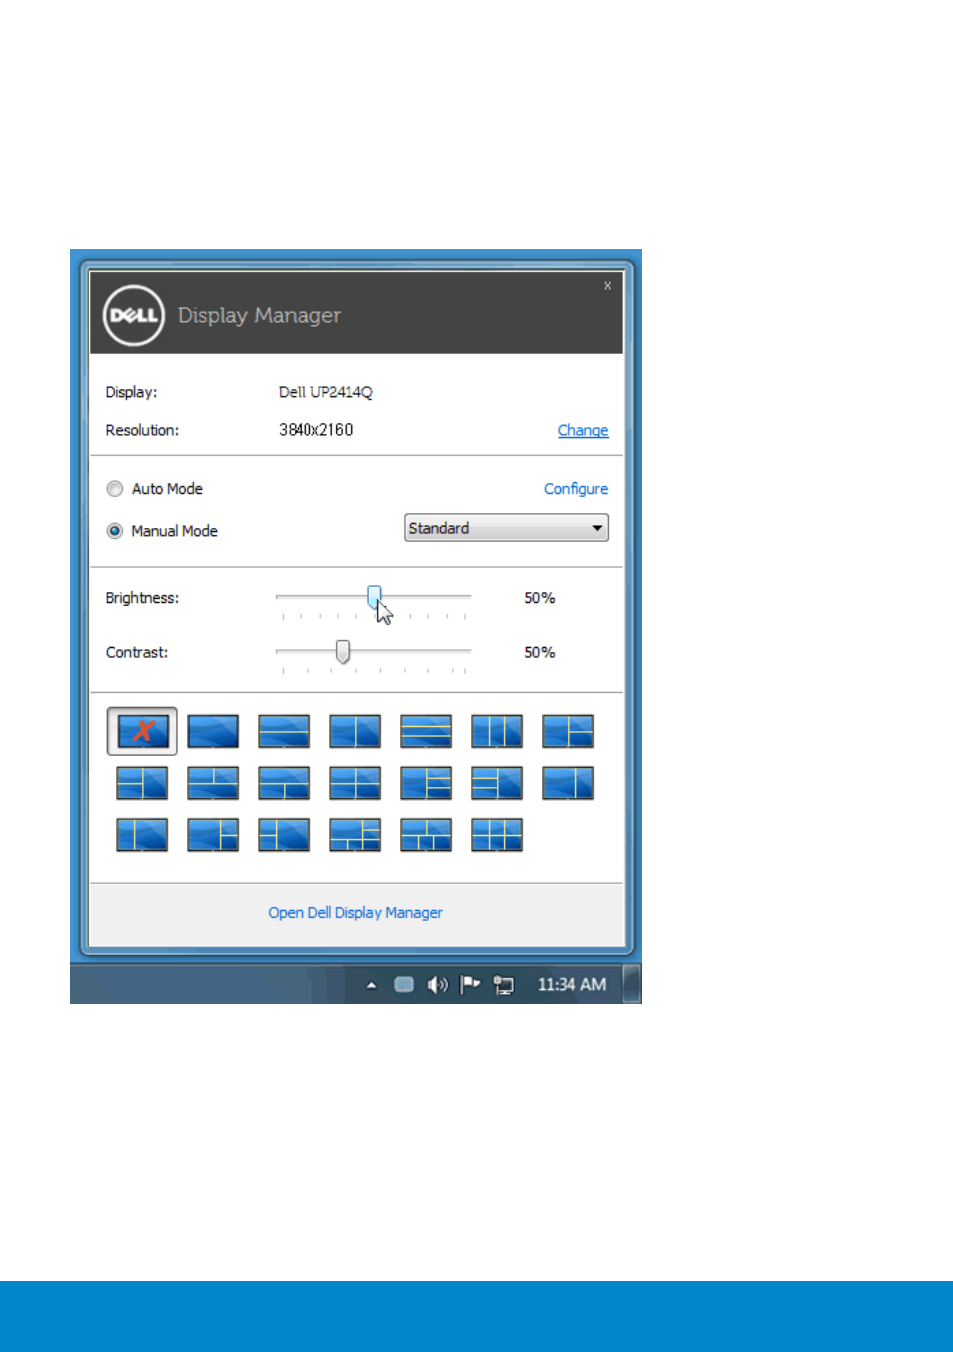Image resolution: width=953 pixels, height=1352 pixels.
Task: Choose the single full-screen layout icon
Action: click(x=213, y=731)
